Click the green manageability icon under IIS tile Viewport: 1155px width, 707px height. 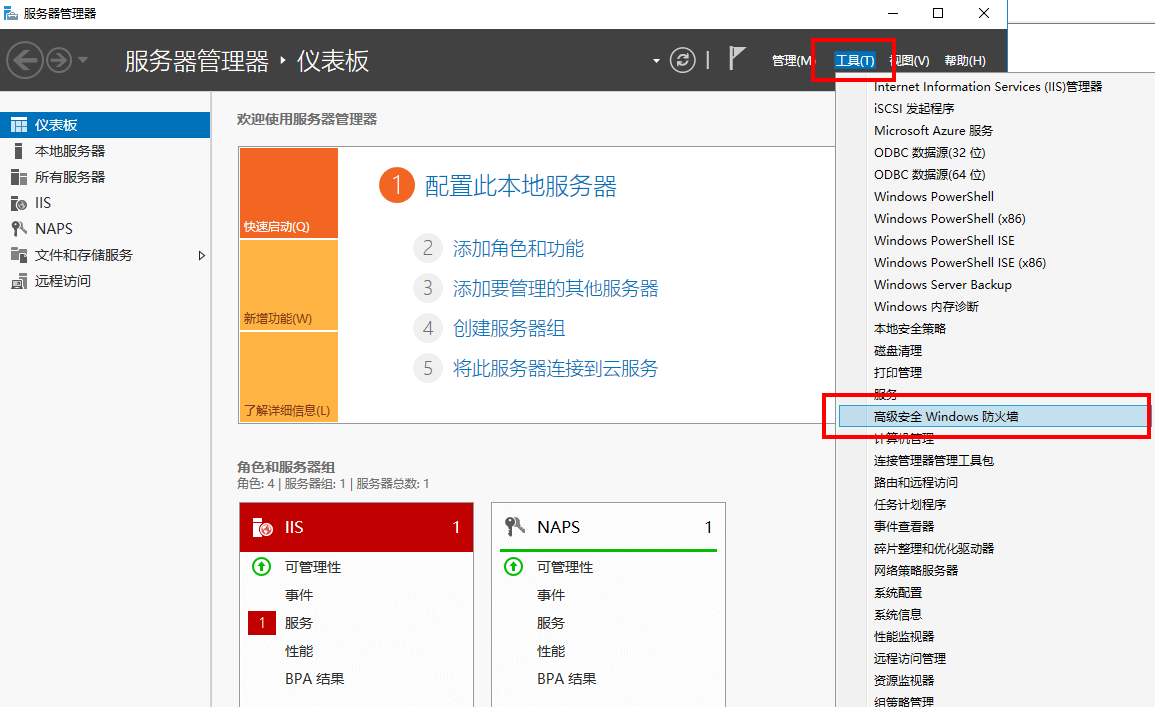[261, 567]
